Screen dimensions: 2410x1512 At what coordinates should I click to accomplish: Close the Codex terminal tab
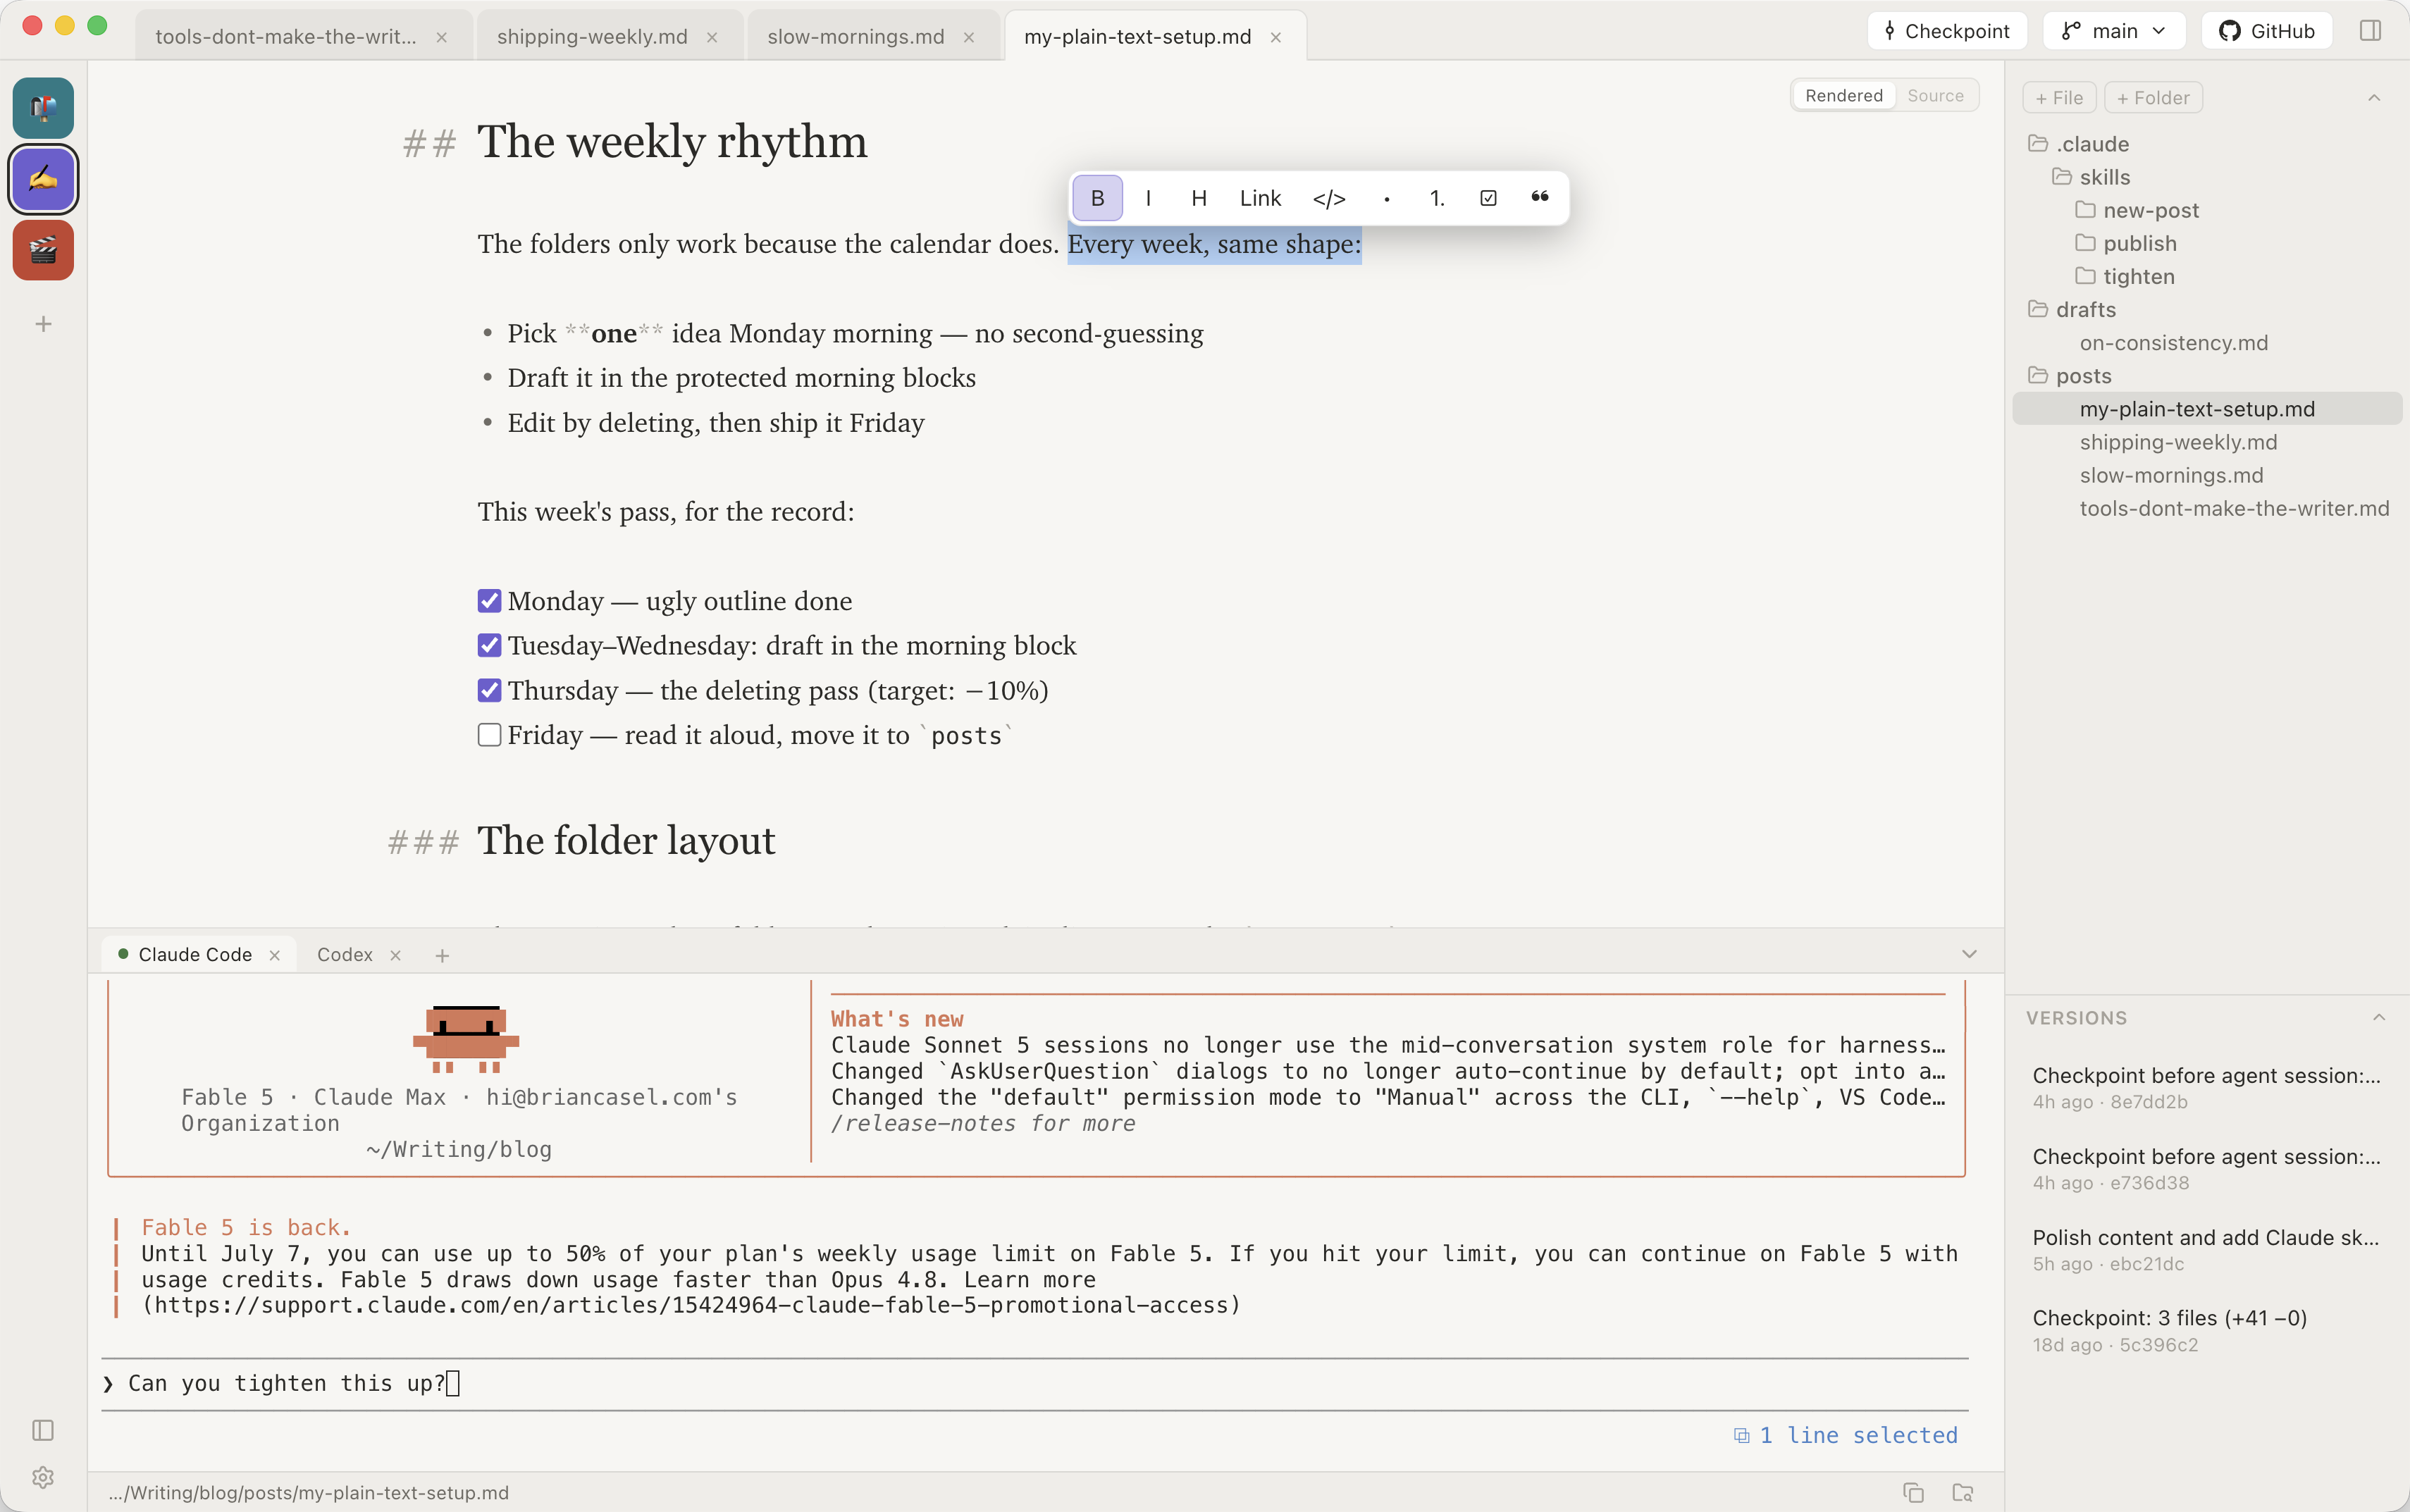[395, 955]
